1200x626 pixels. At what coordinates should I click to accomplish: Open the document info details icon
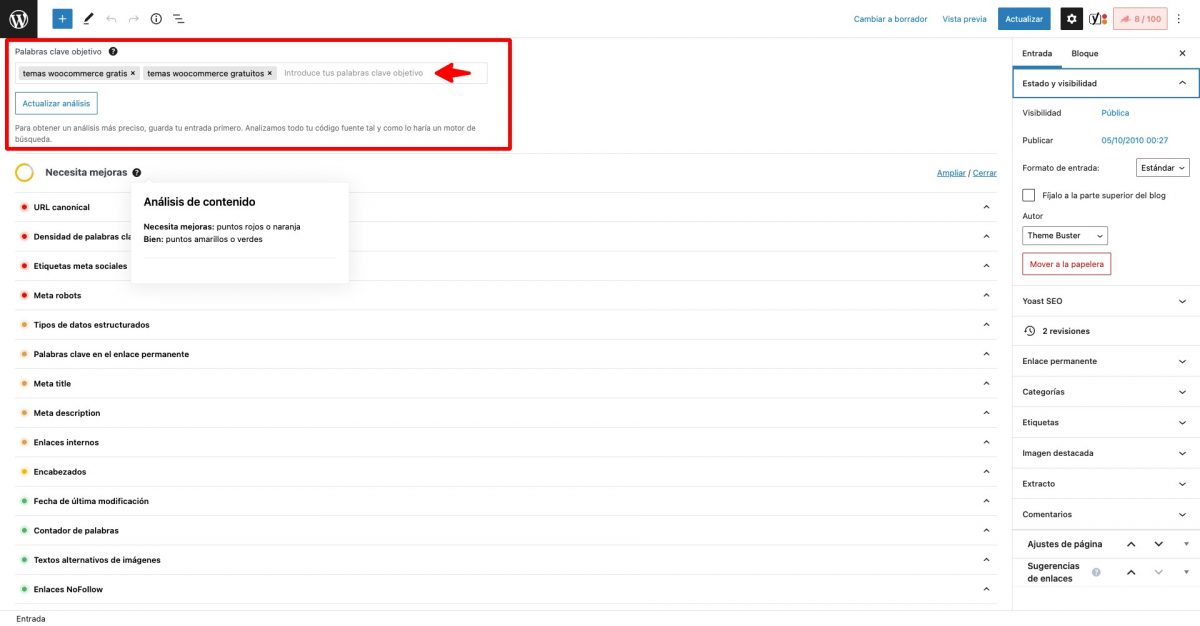(x=156, y=18)
